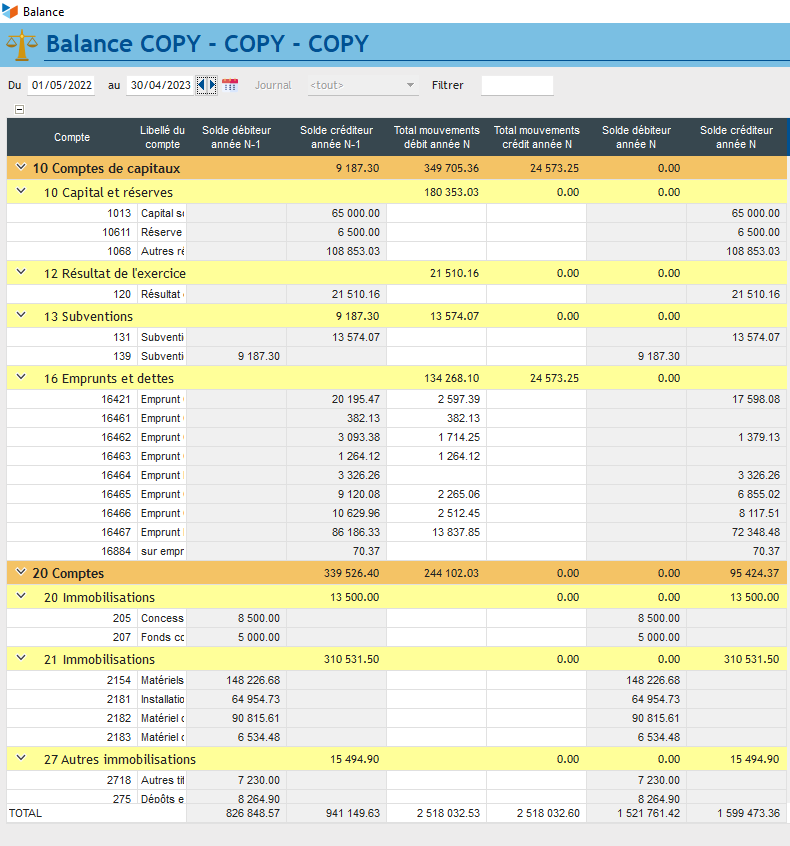Click the Filtrer input field

[517, 85]
